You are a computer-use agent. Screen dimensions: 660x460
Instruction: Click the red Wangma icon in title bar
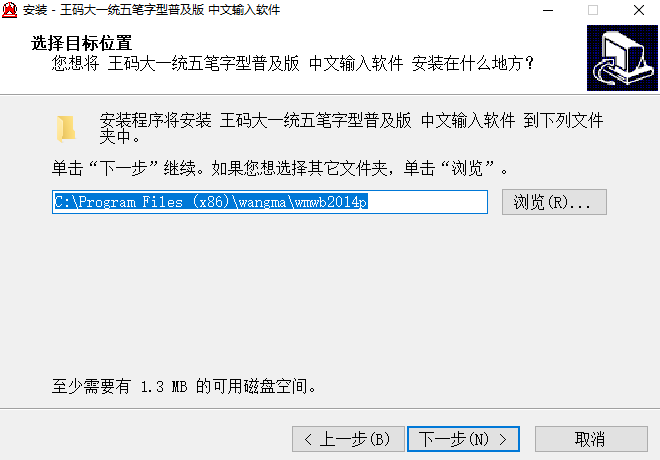[x=10, y=10]
